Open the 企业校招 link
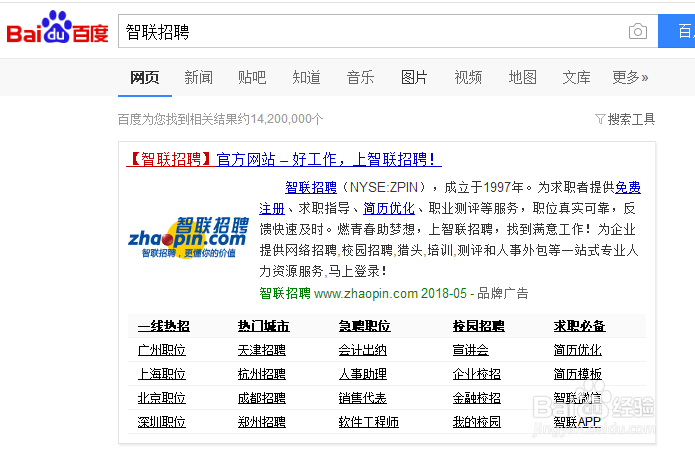The height and width of the screenshot is (453, 695). point(476,374)
